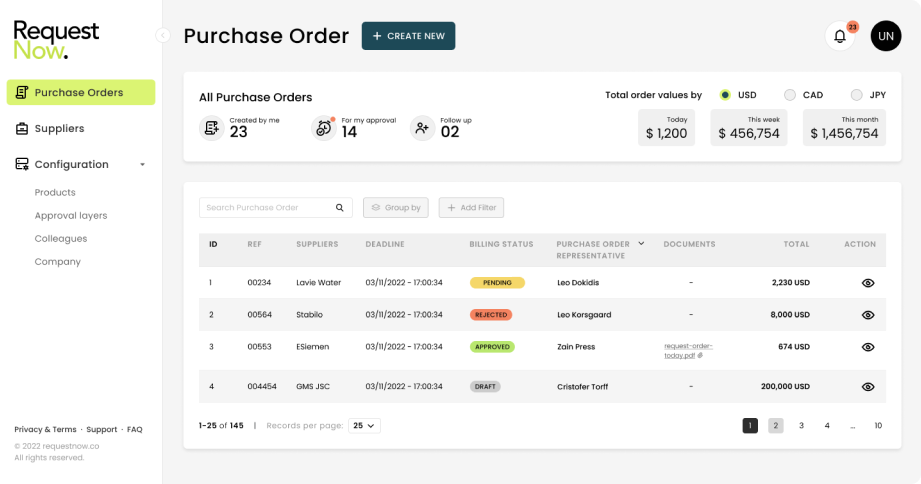Image resolution: width=921 pixels, height=484 pixels.
Task: Click the Follow up person icon
Action: pyautogui.click(x=422, y=127)
